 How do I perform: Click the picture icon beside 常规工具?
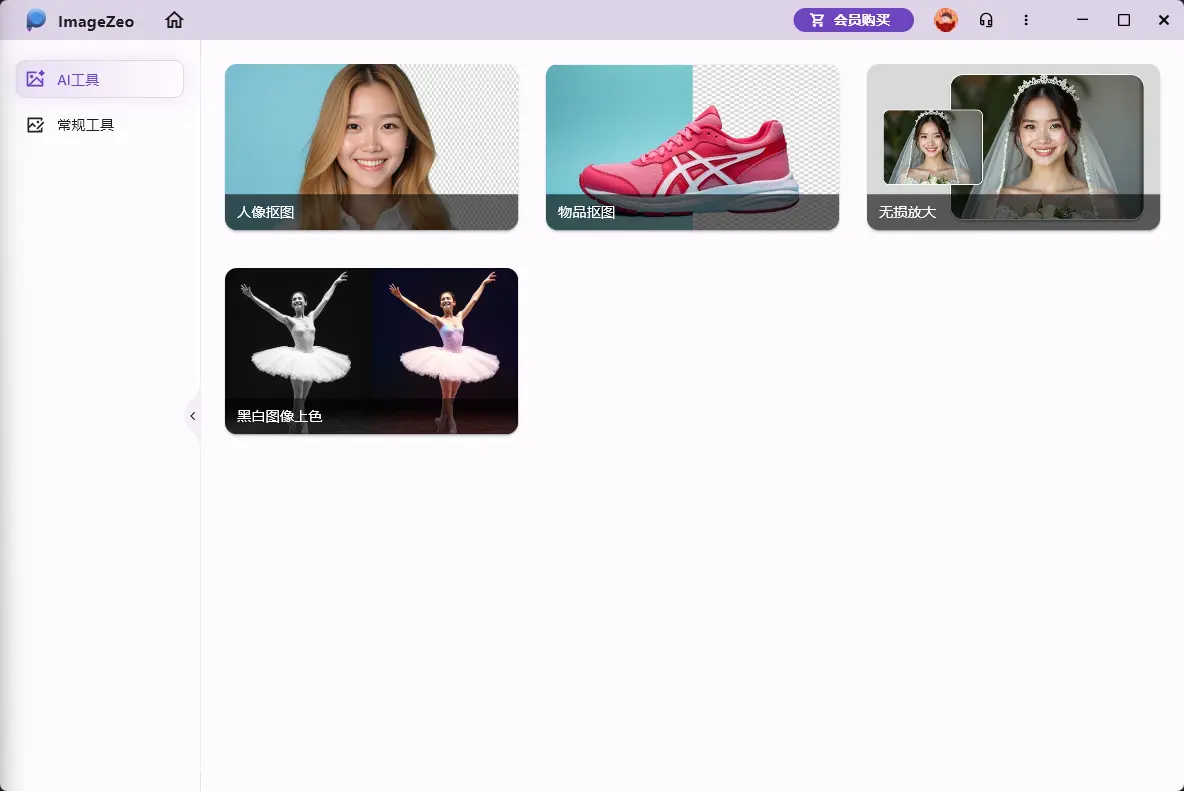[x=36, y=125]
